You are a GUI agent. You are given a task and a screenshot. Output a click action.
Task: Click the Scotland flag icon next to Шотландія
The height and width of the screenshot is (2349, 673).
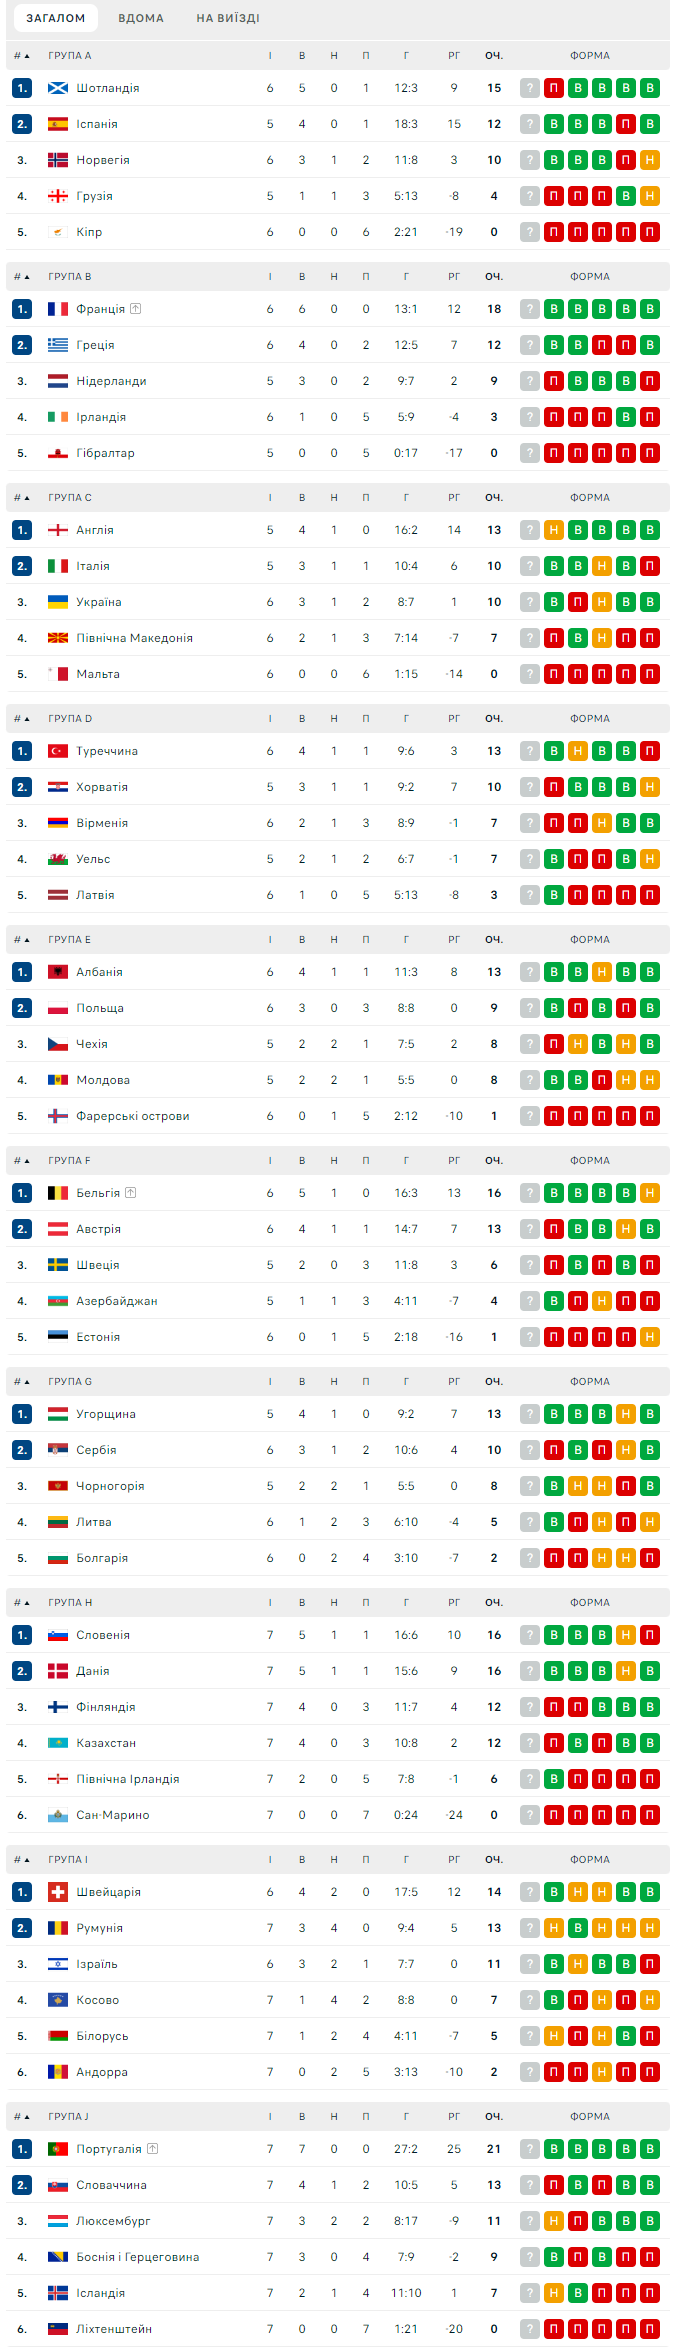[x=58, y=88]
